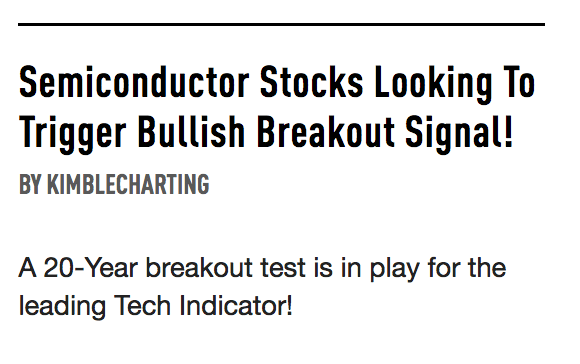The image size is (580, 364).
Task: Click the black divider line above headline
Action: point(281,24)
